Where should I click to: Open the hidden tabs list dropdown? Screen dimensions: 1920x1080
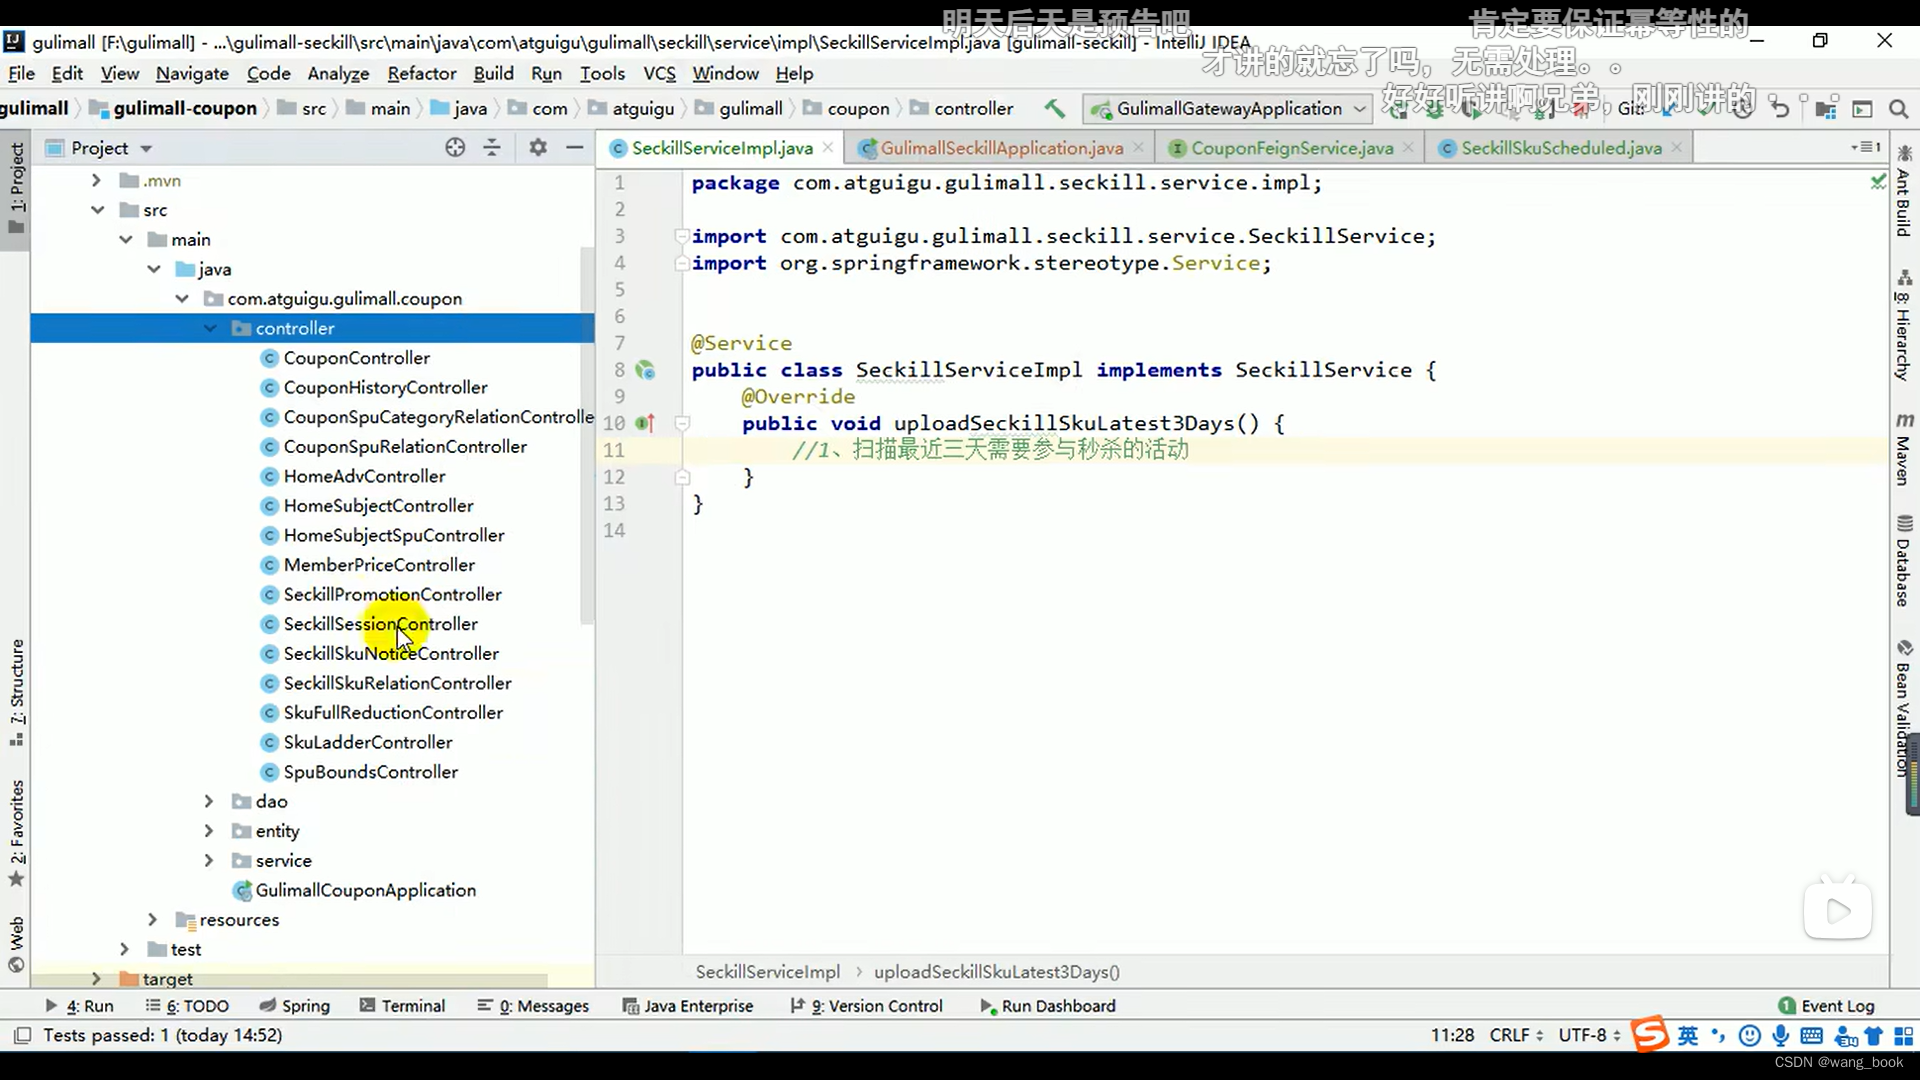coord(1866,147)
